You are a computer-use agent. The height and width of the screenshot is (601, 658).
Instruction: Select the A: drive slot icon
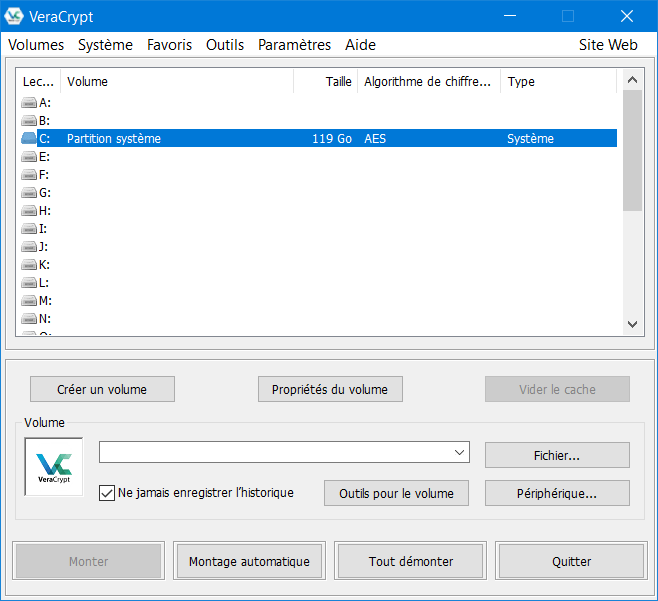(29, 102)
